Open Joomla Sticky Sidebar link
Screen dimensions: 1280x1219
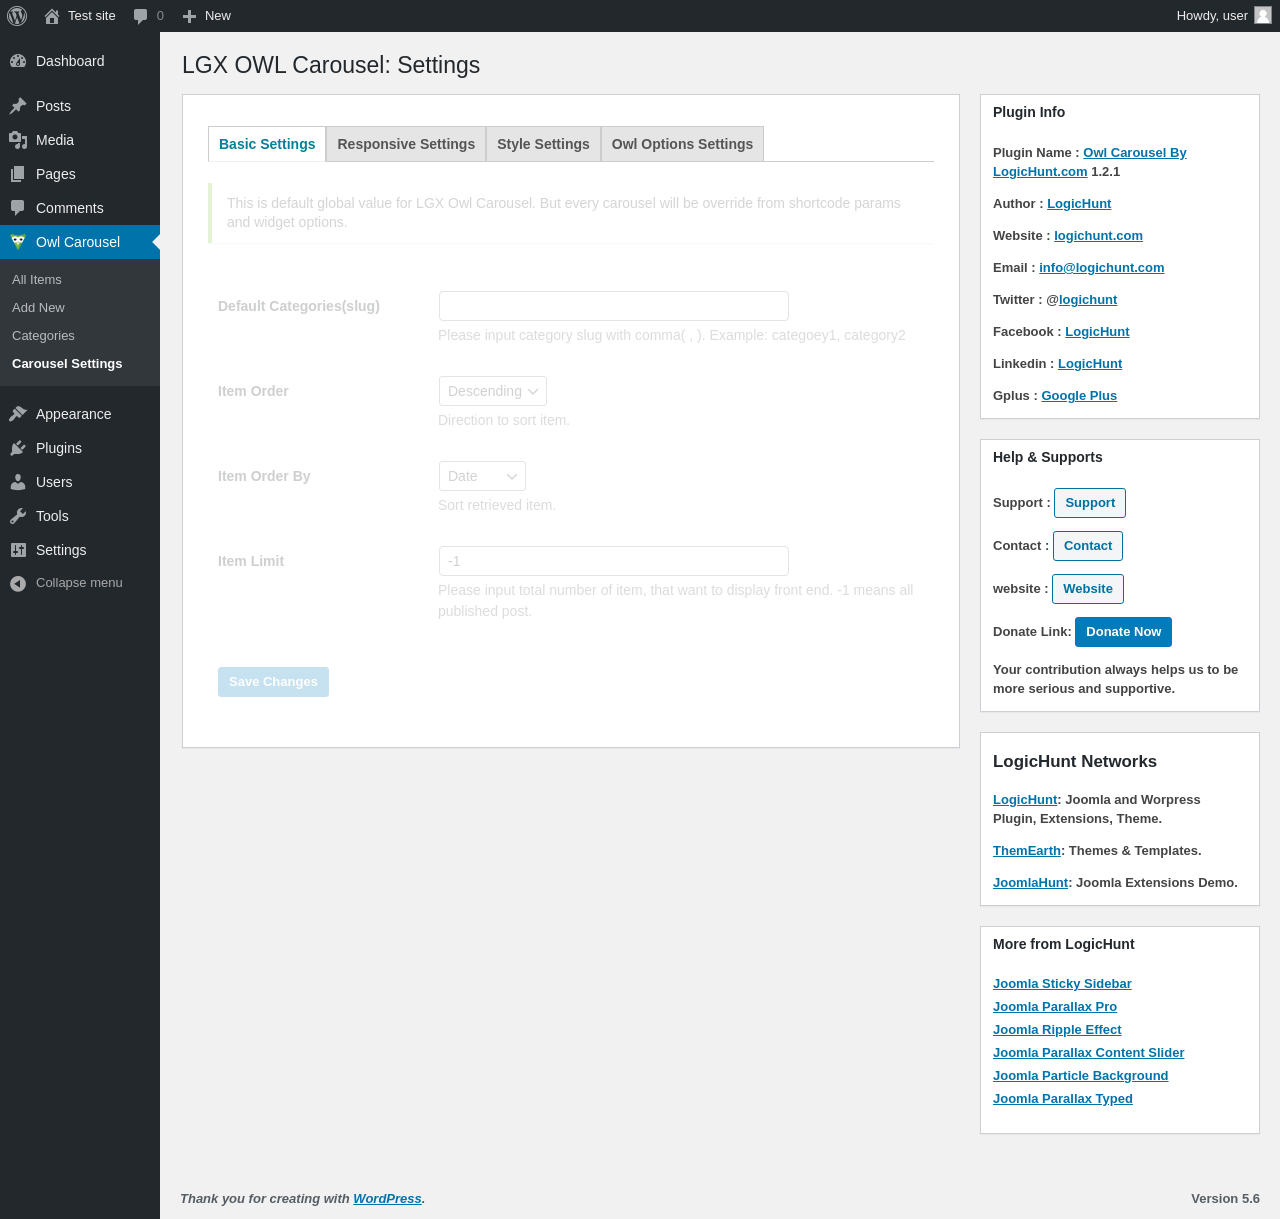(x=1062, y=984)
